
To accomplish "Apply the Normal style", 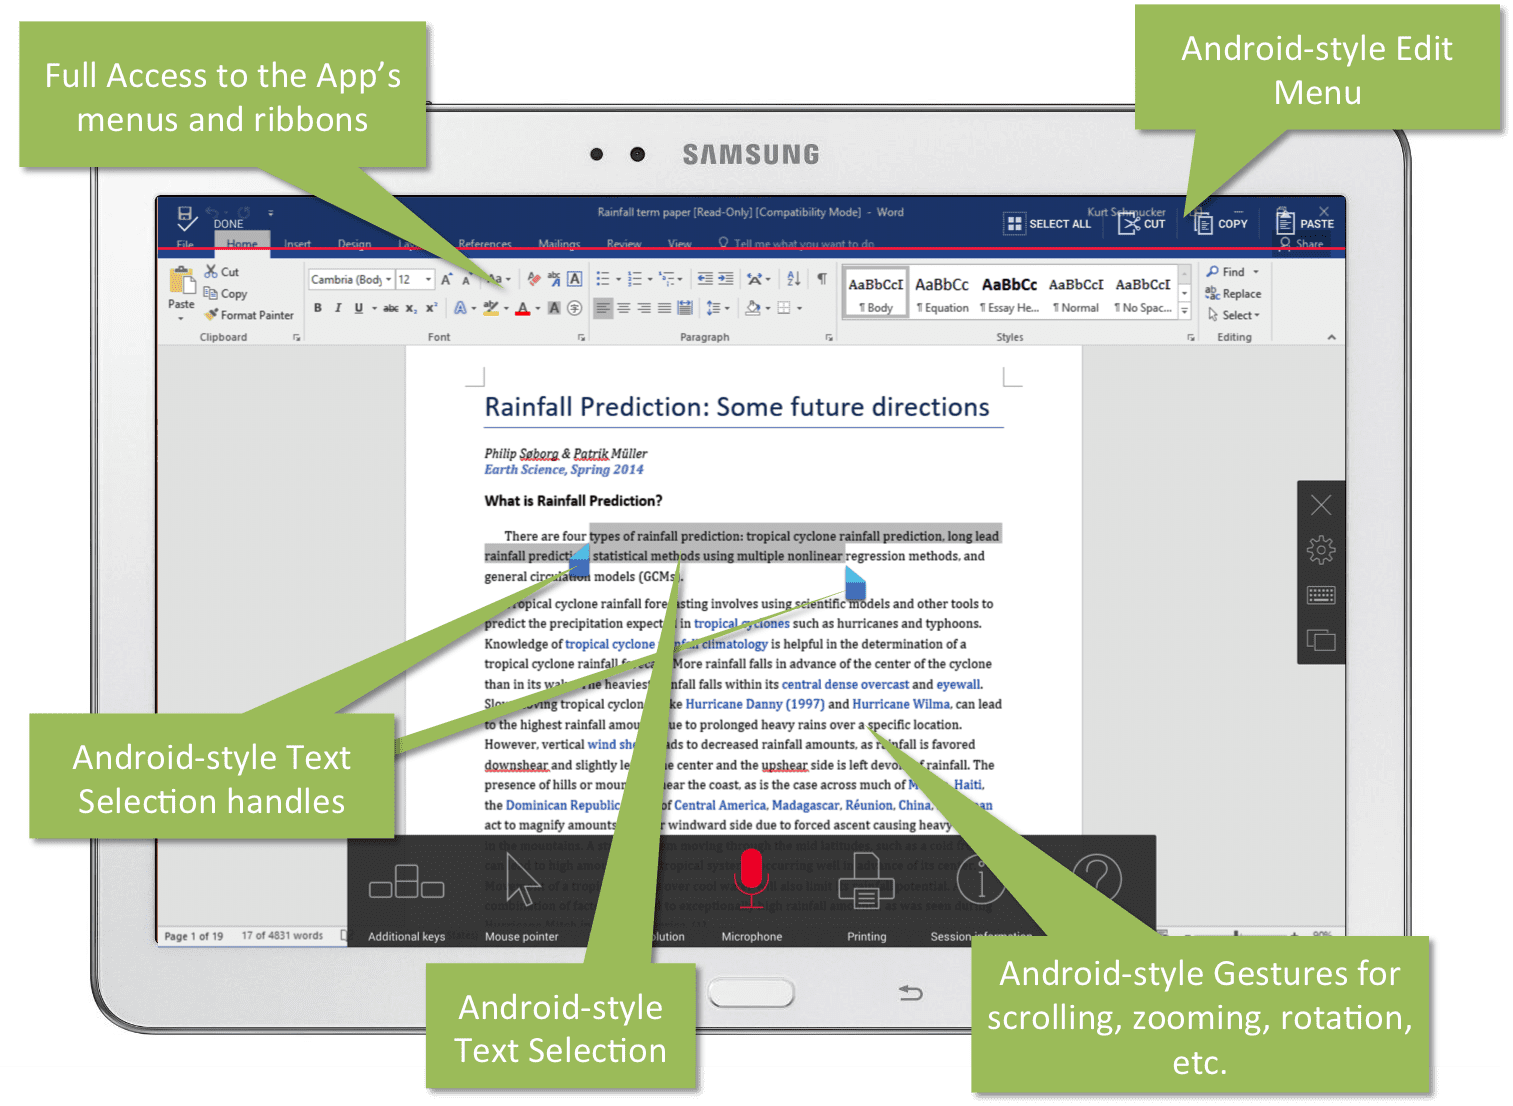I will 1076,294.
